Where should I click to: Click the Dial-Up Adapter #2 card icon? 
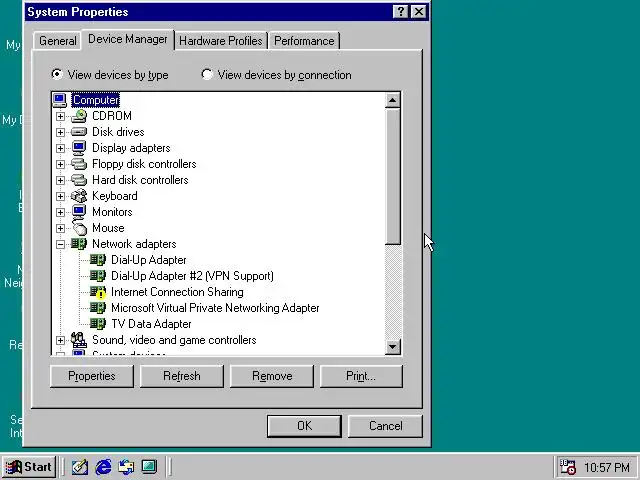point(98,276)
